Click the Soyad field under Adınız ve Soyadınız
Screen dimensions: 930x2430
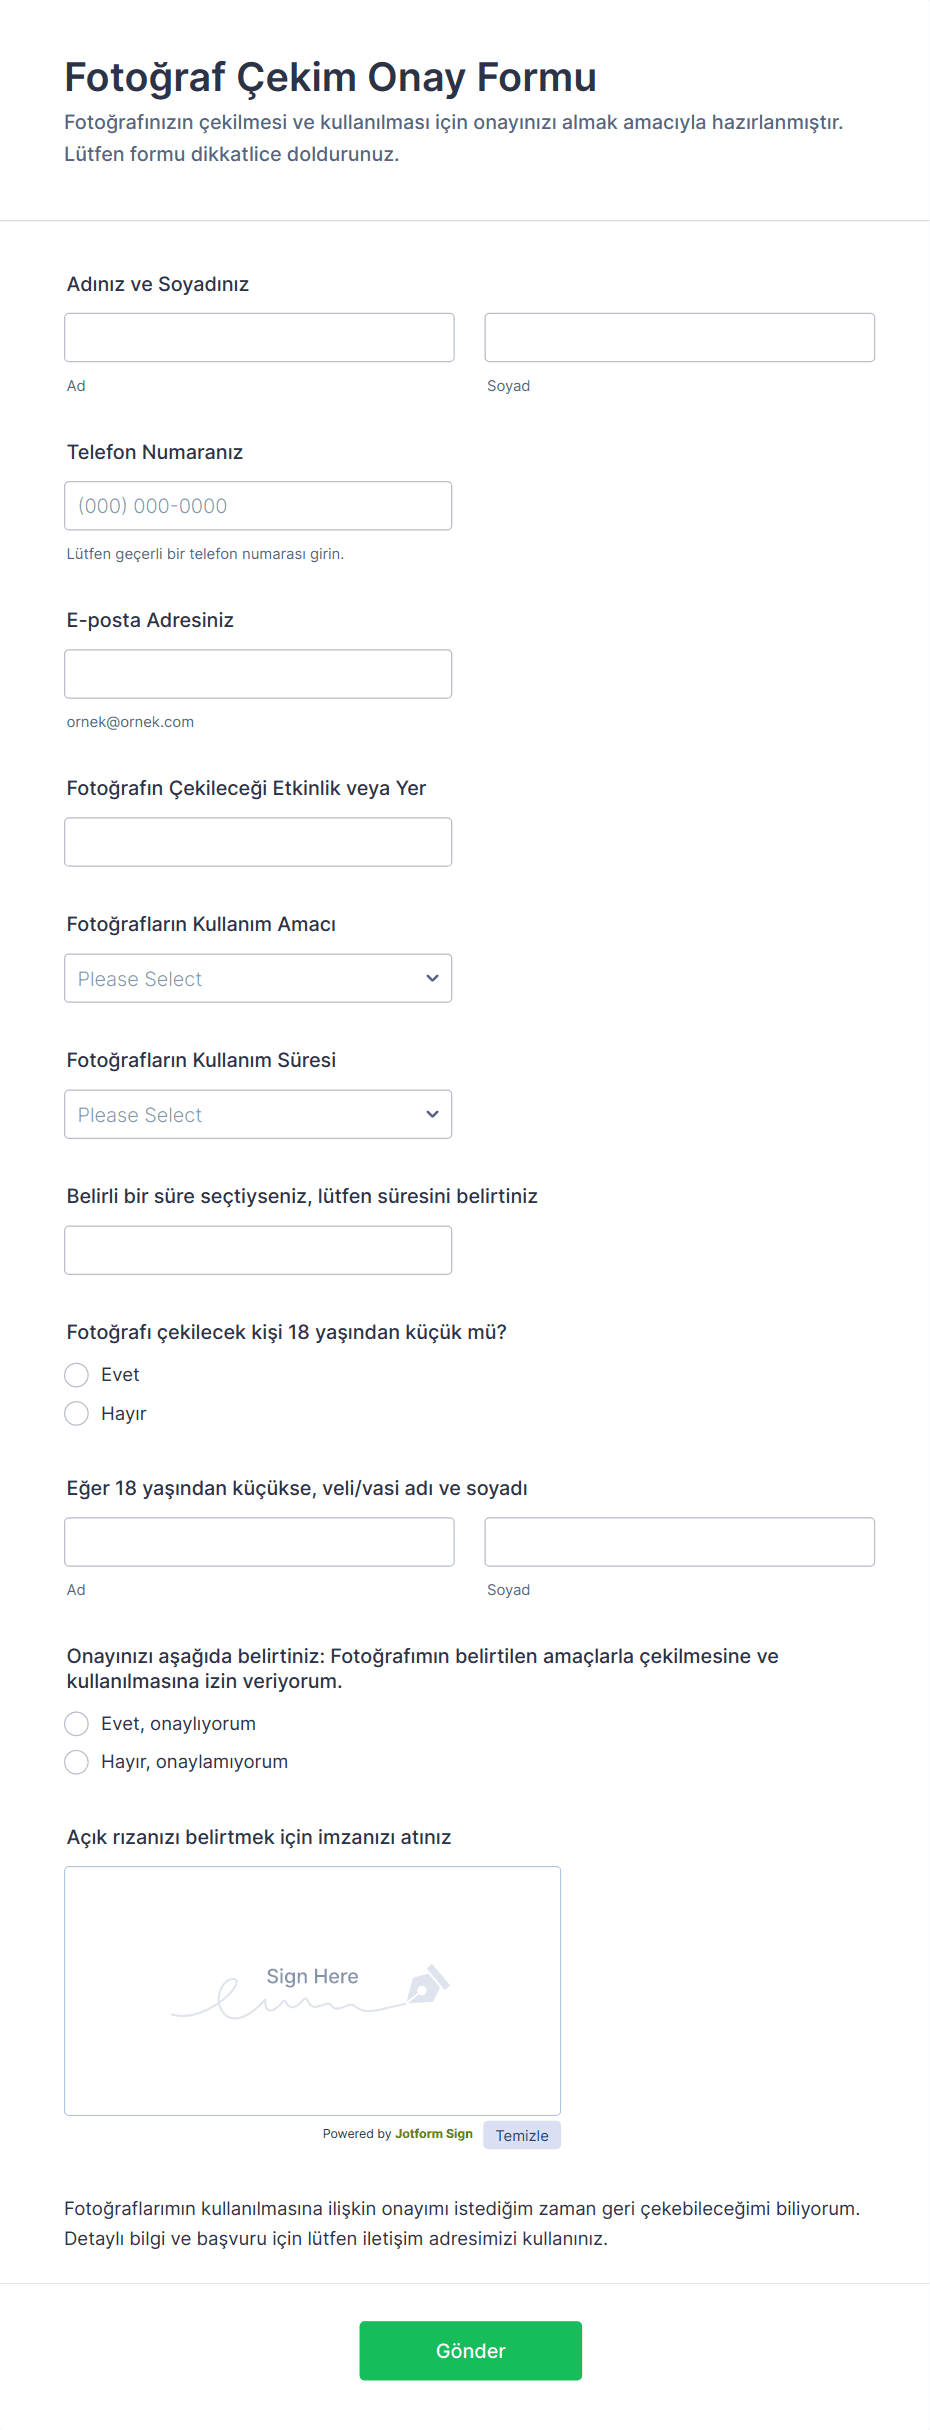pyautogui.click(x=679, y=338)
